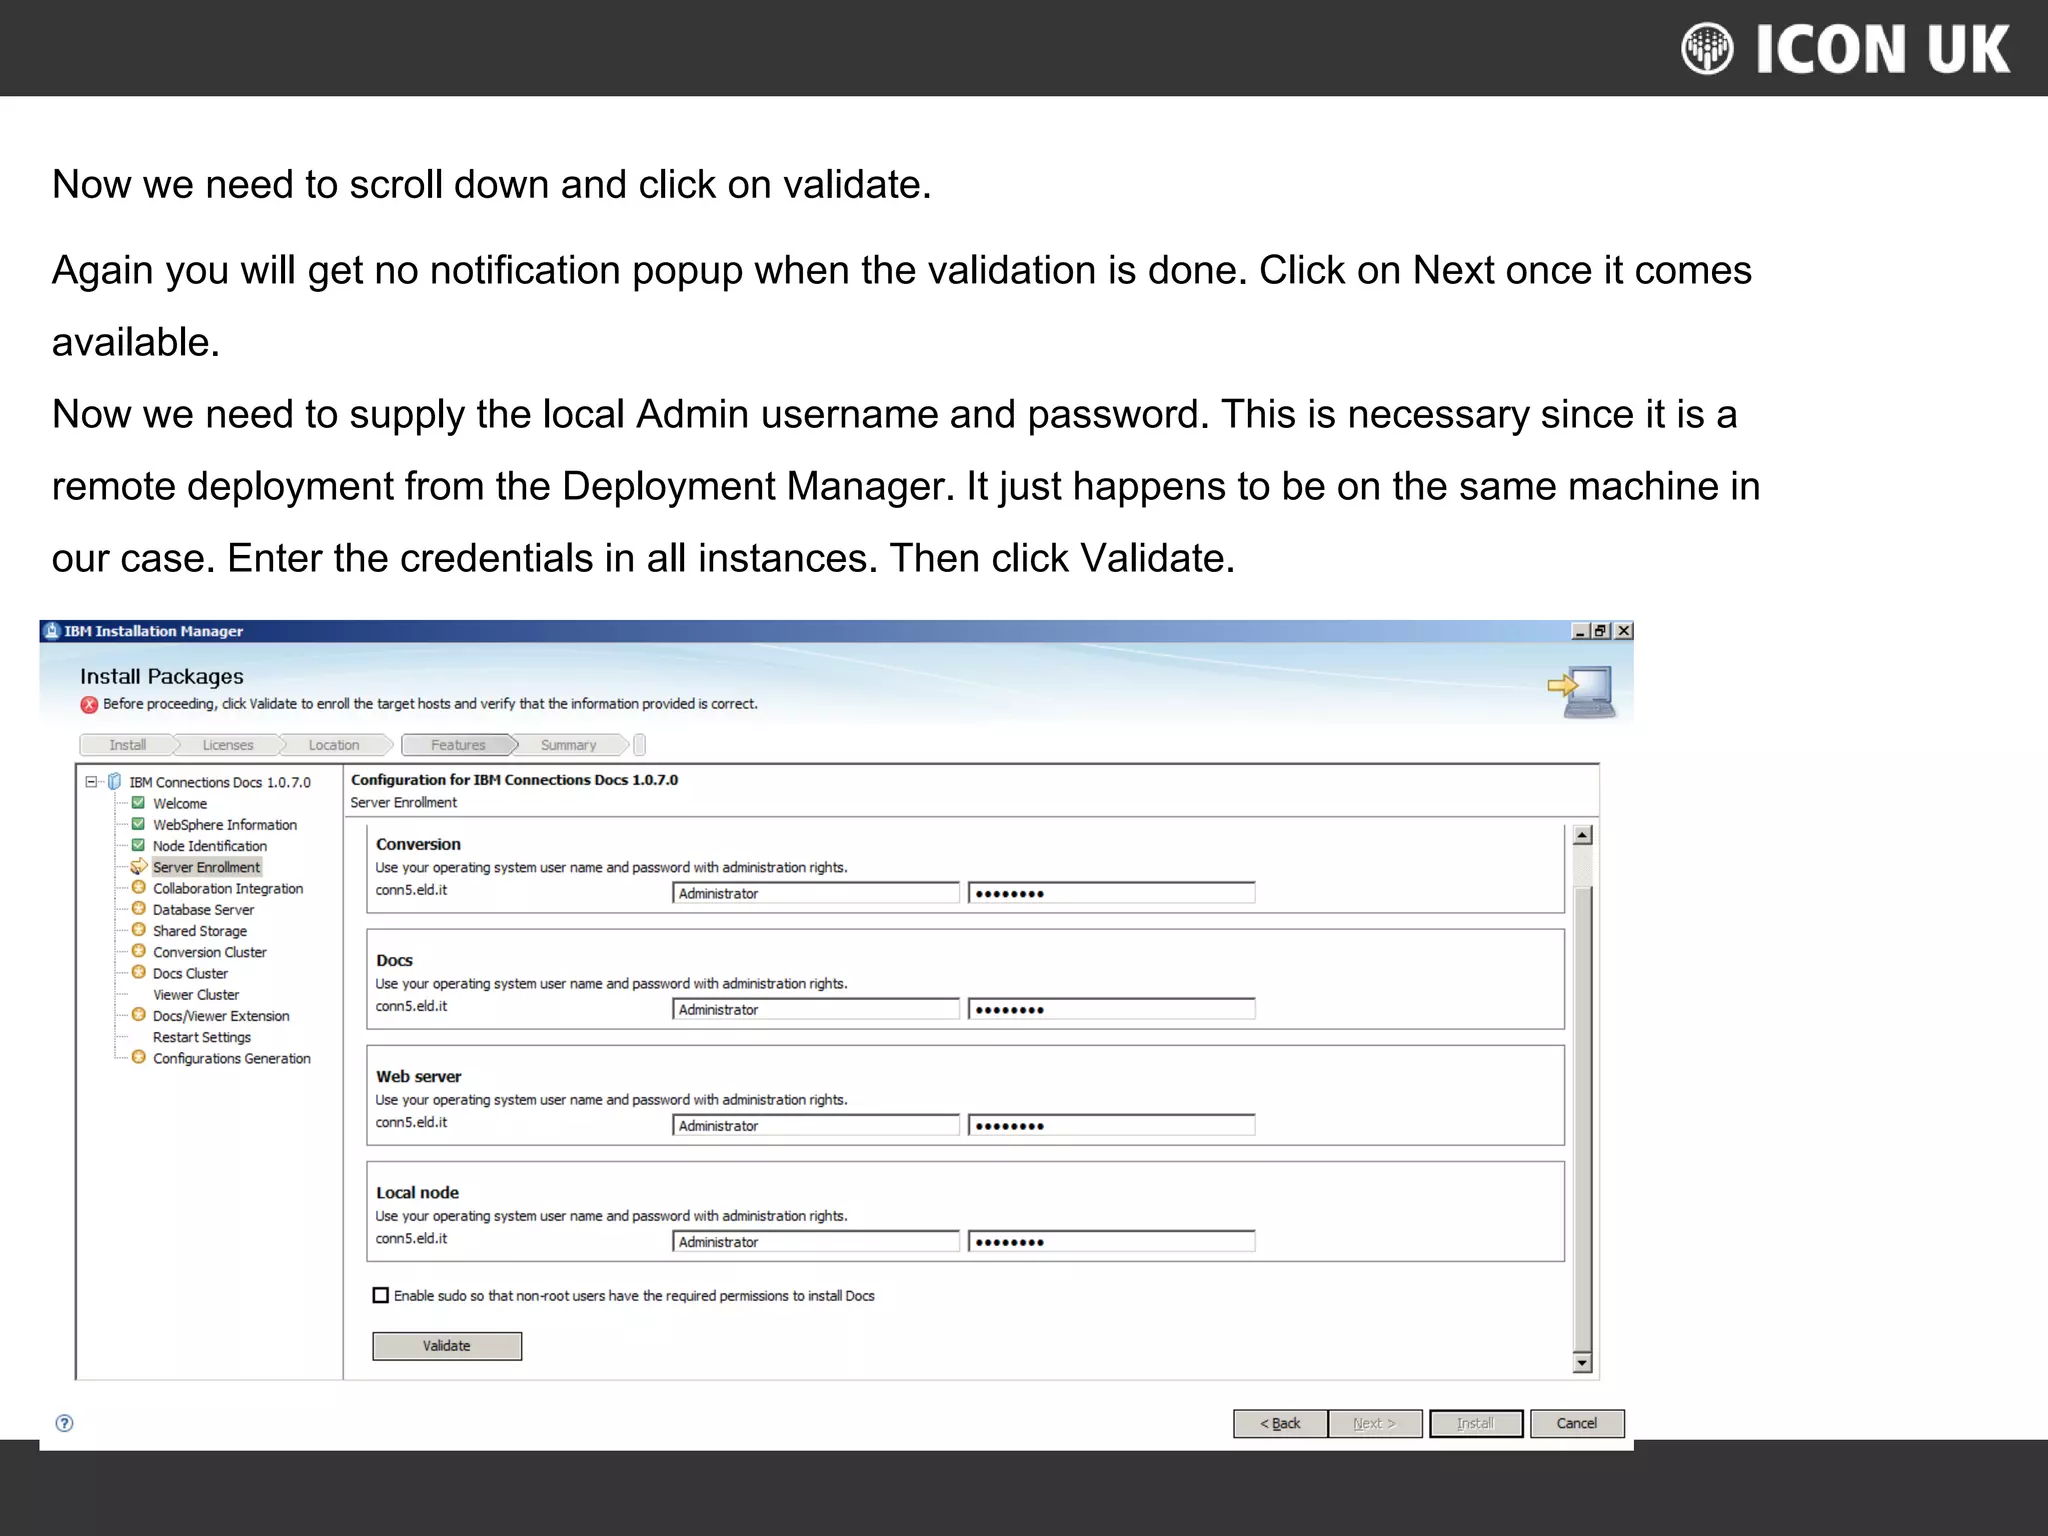This screenshot has height=1536, width=2048.
Task: Click the WebSphere Information check icon
Action: (x=138, y=824)
